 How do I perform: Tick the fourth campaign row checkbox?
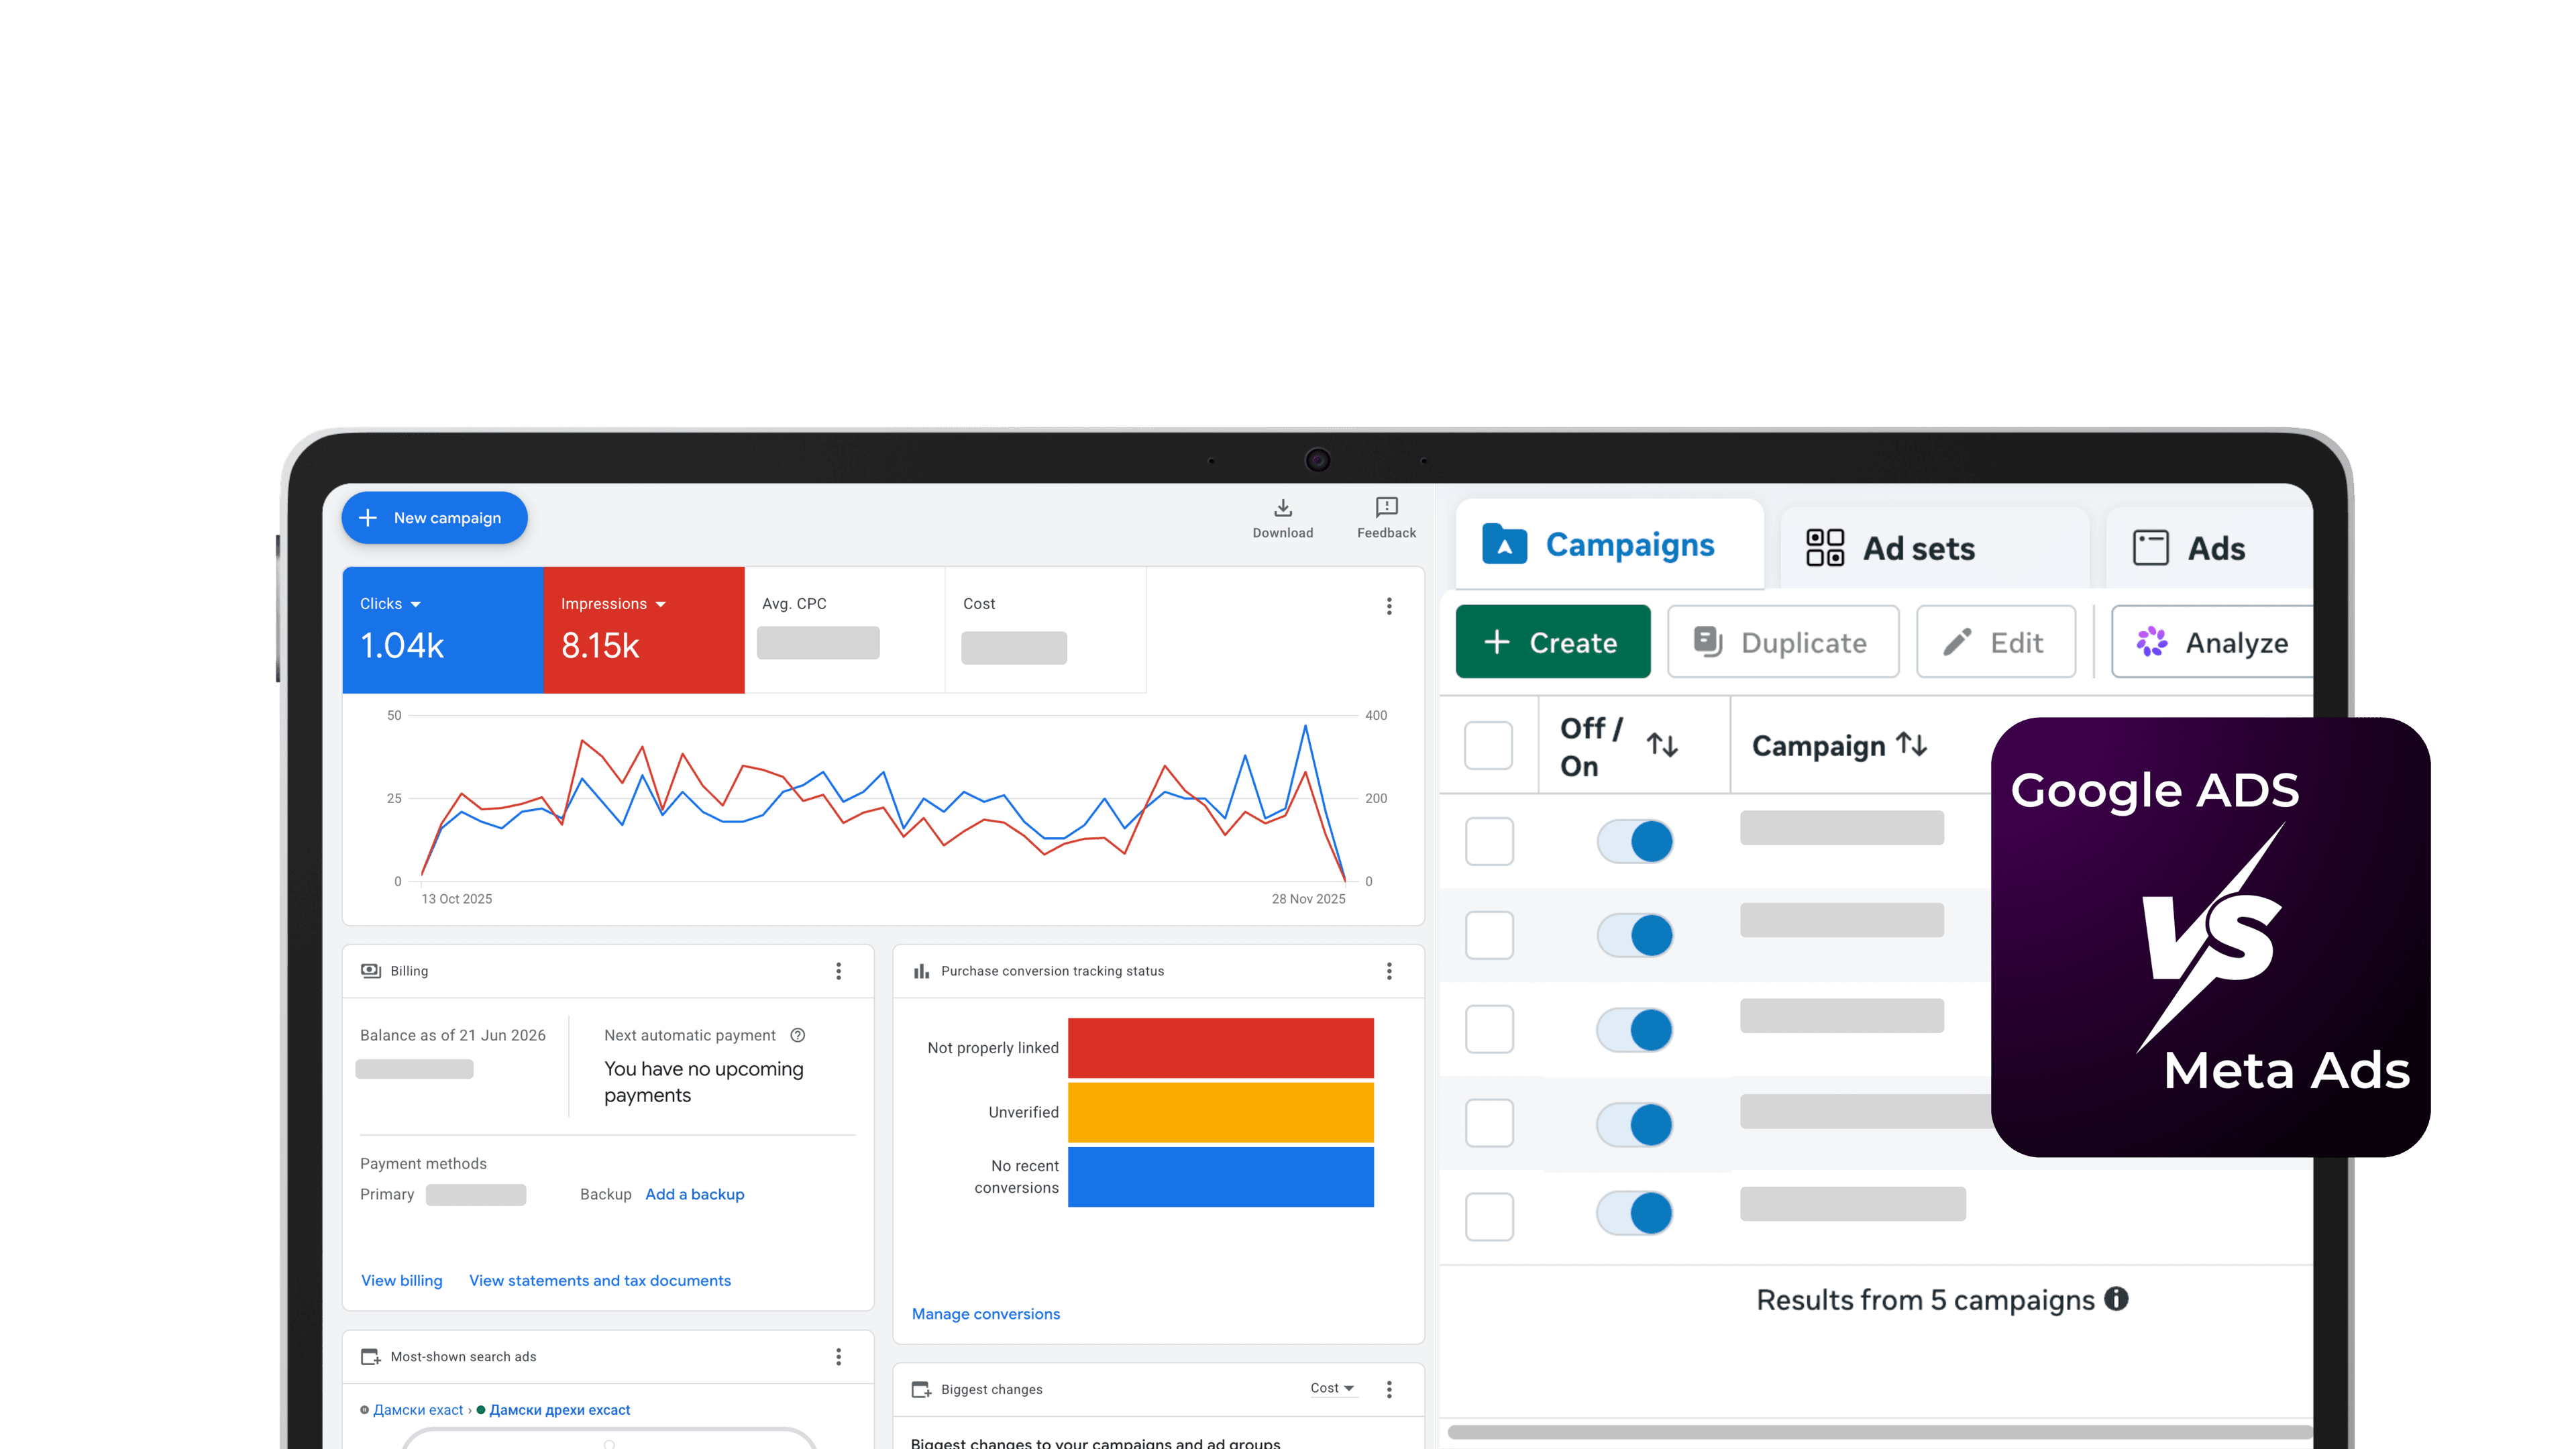[x=1489, y=1123]
